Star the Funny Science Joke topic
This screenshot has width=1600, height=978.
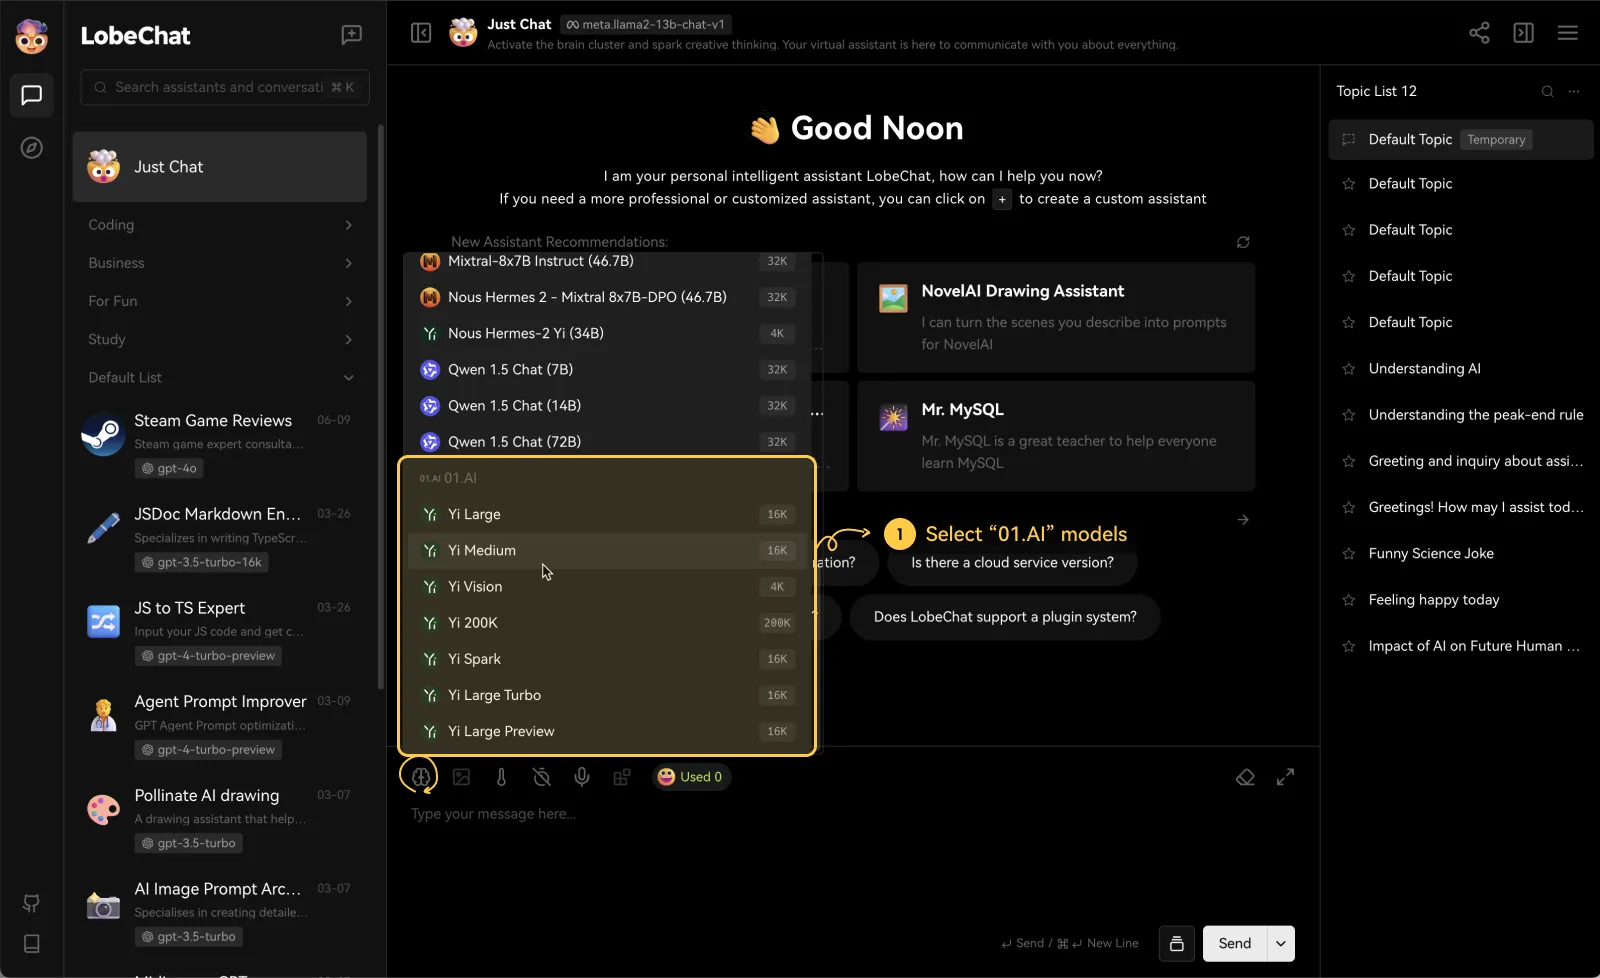click(x=1348, y=553)
